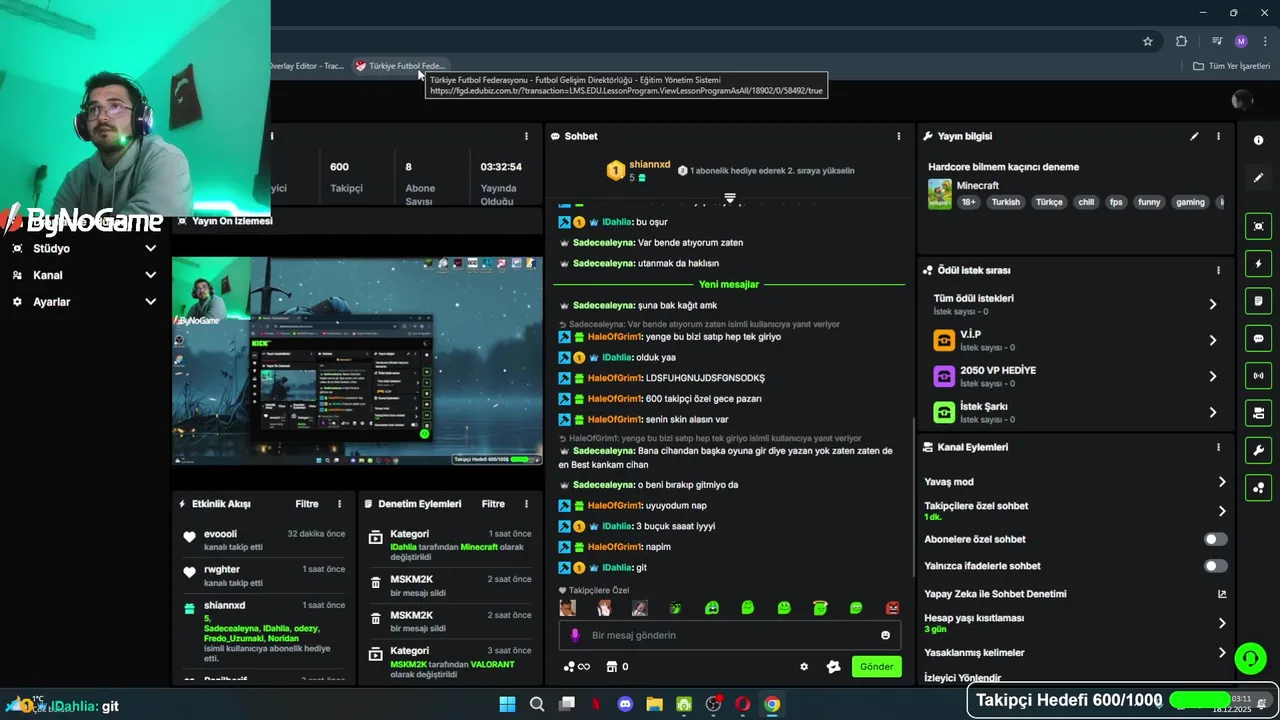
Task: Open the user avatar at top right
Action: point(1242,100)
